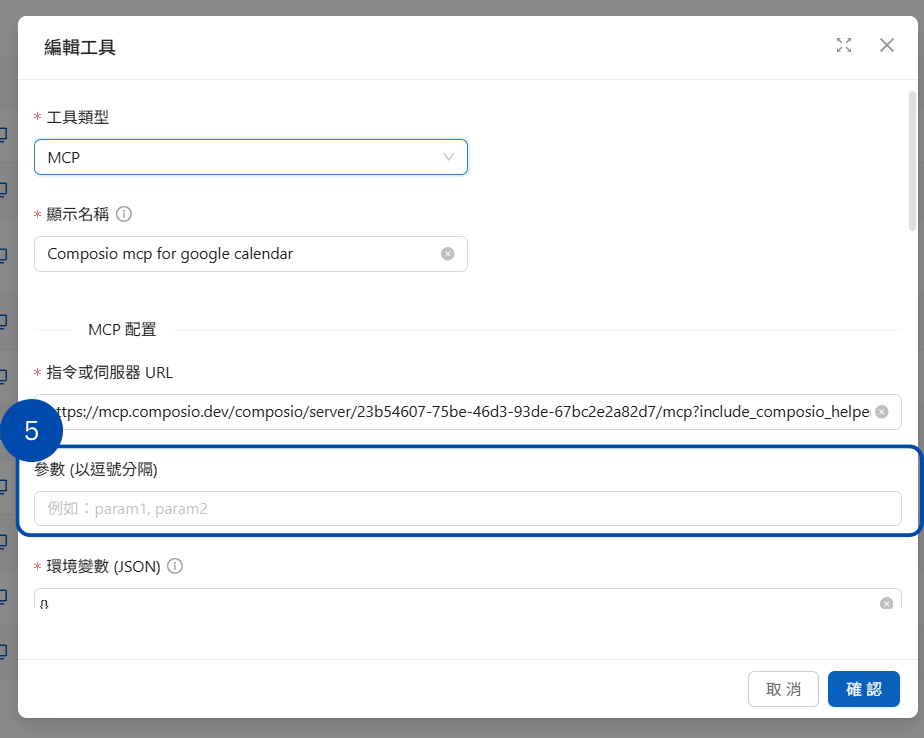Click the numbered step 5 badge
924x738 pixels.
(32, 431)
